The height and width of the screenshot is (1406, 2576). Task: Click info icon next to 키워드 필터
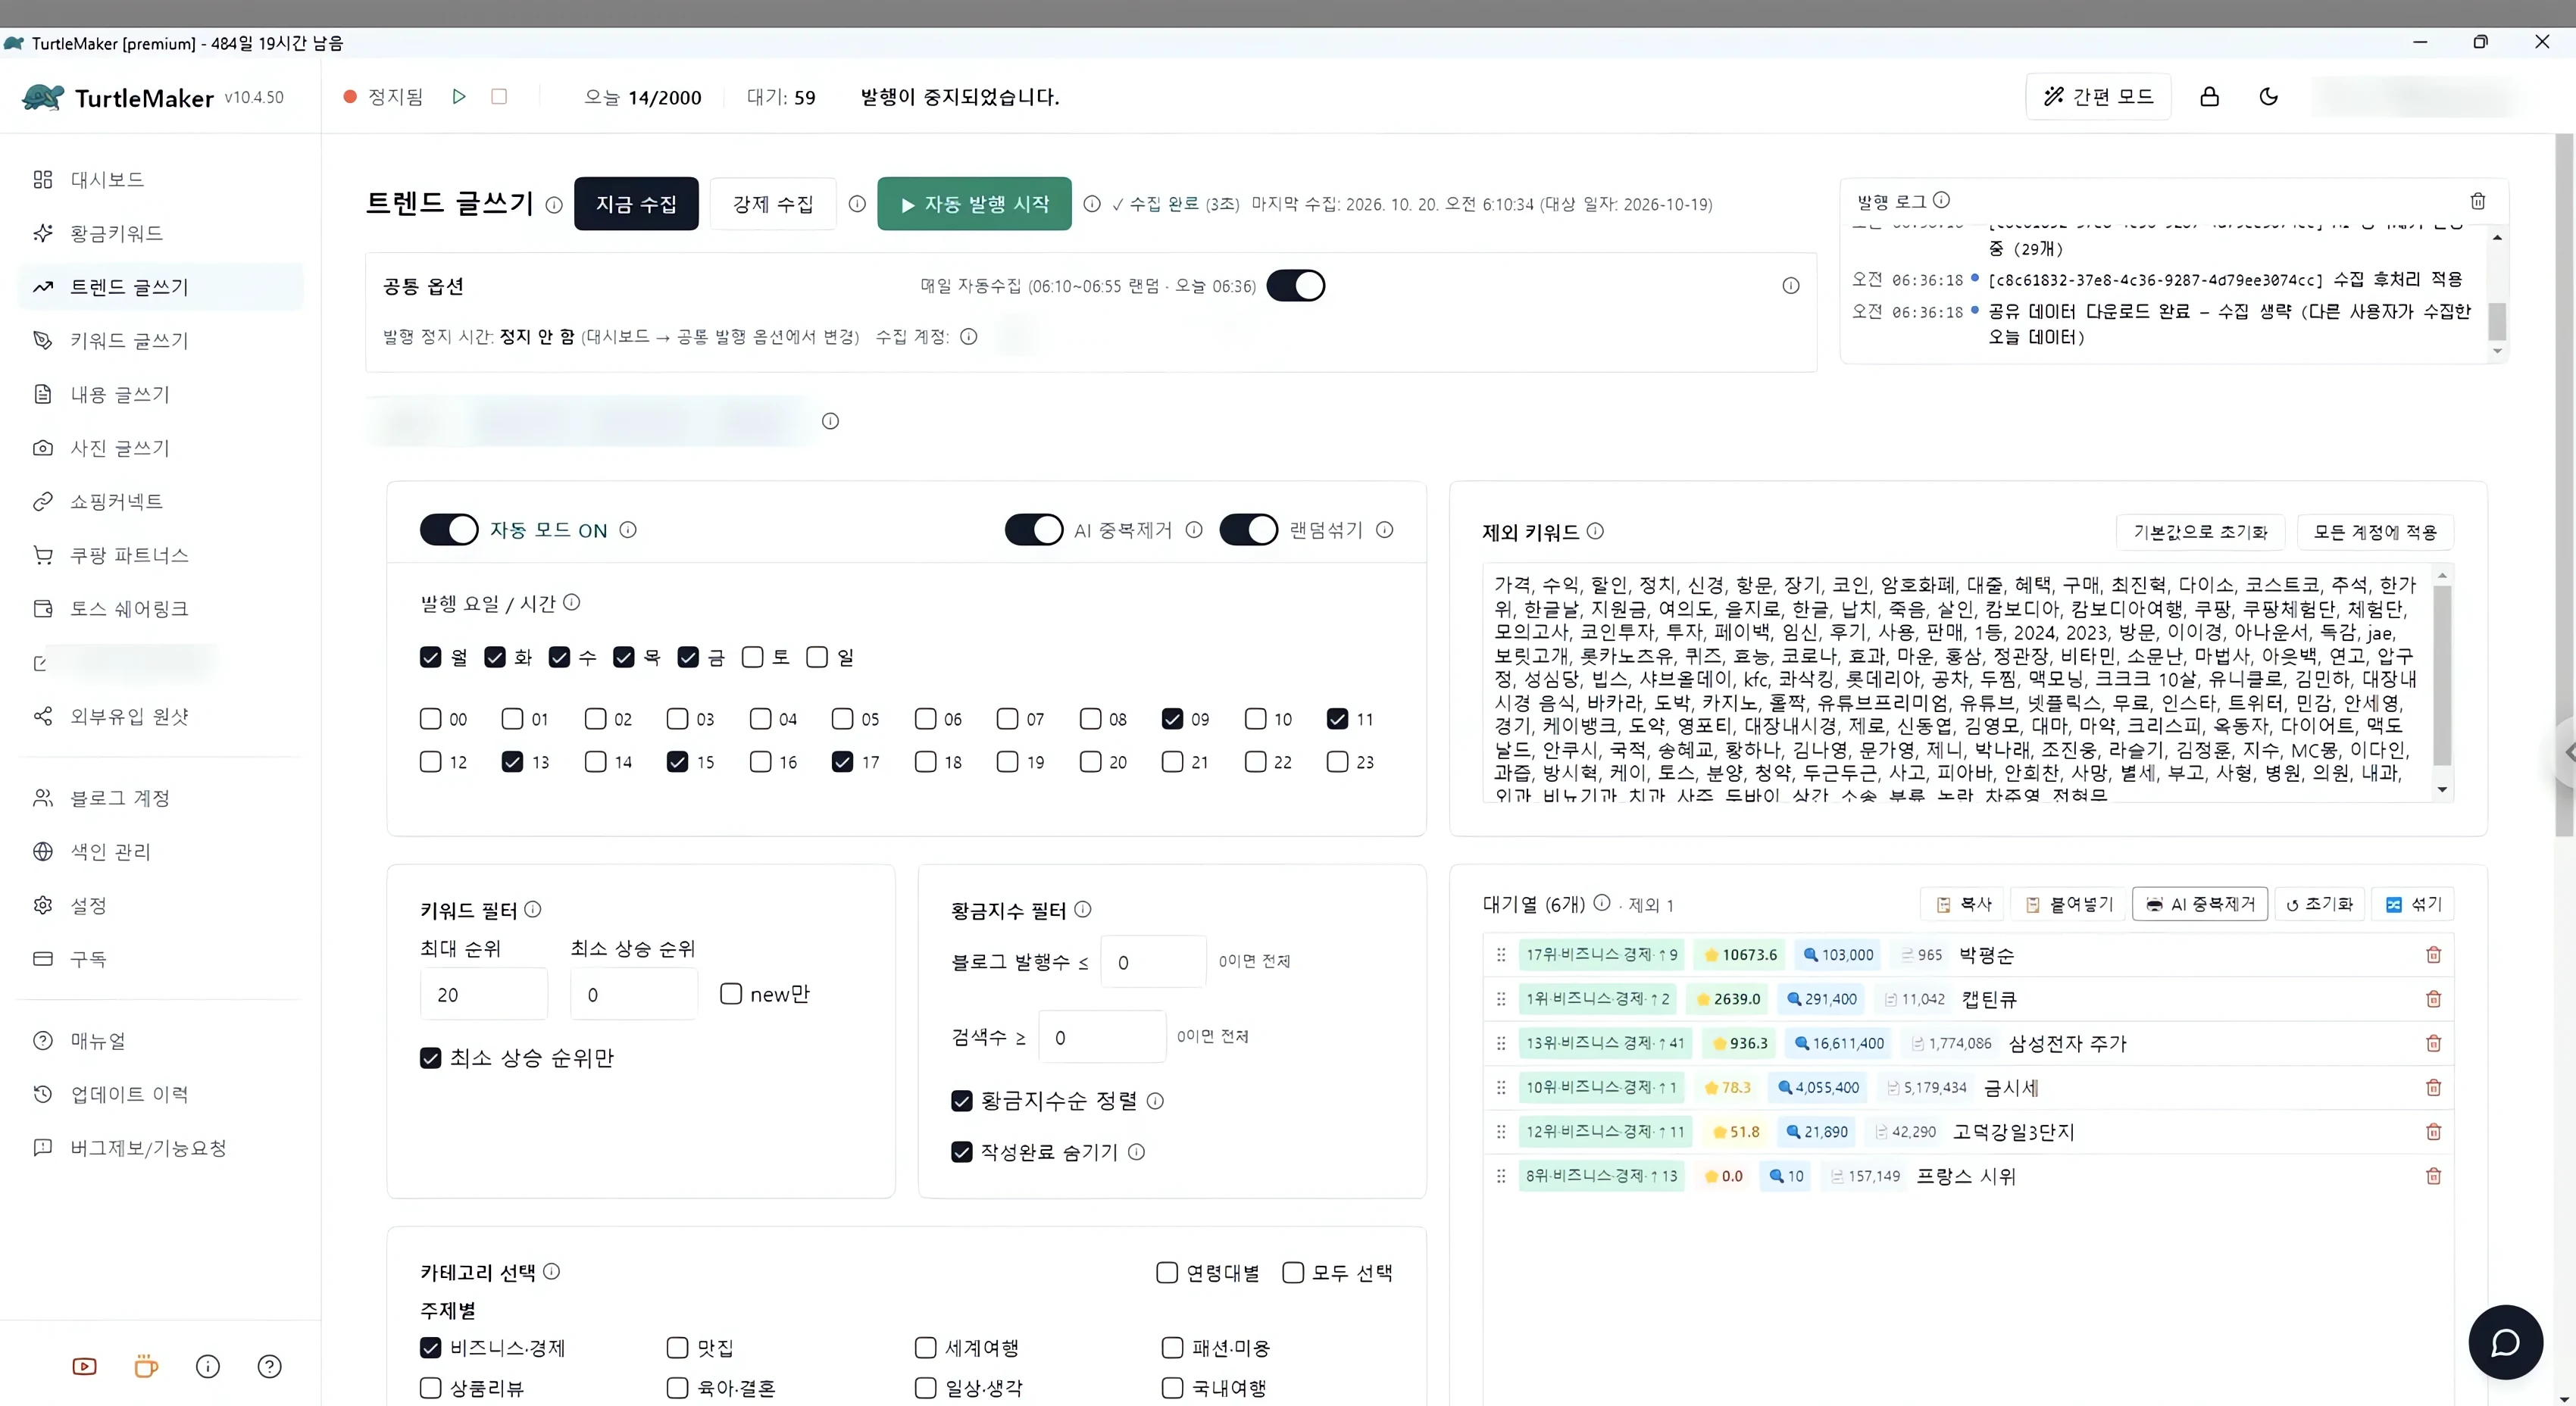click(x=533, y=909)
